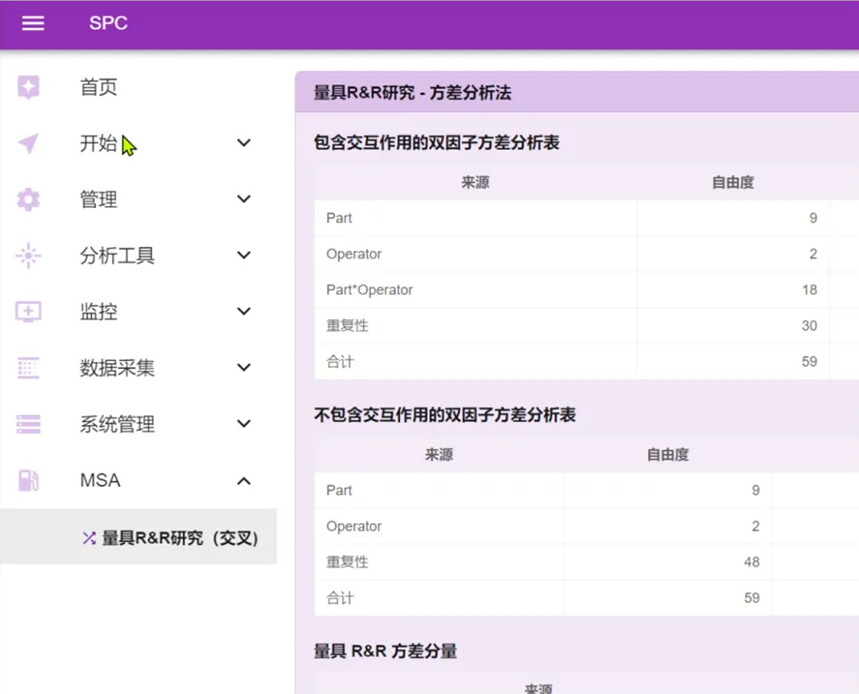This screenshot has width=859, height=694.
Task: Click the degrees of freedom value 48
Action: click(x=752, y=562)
